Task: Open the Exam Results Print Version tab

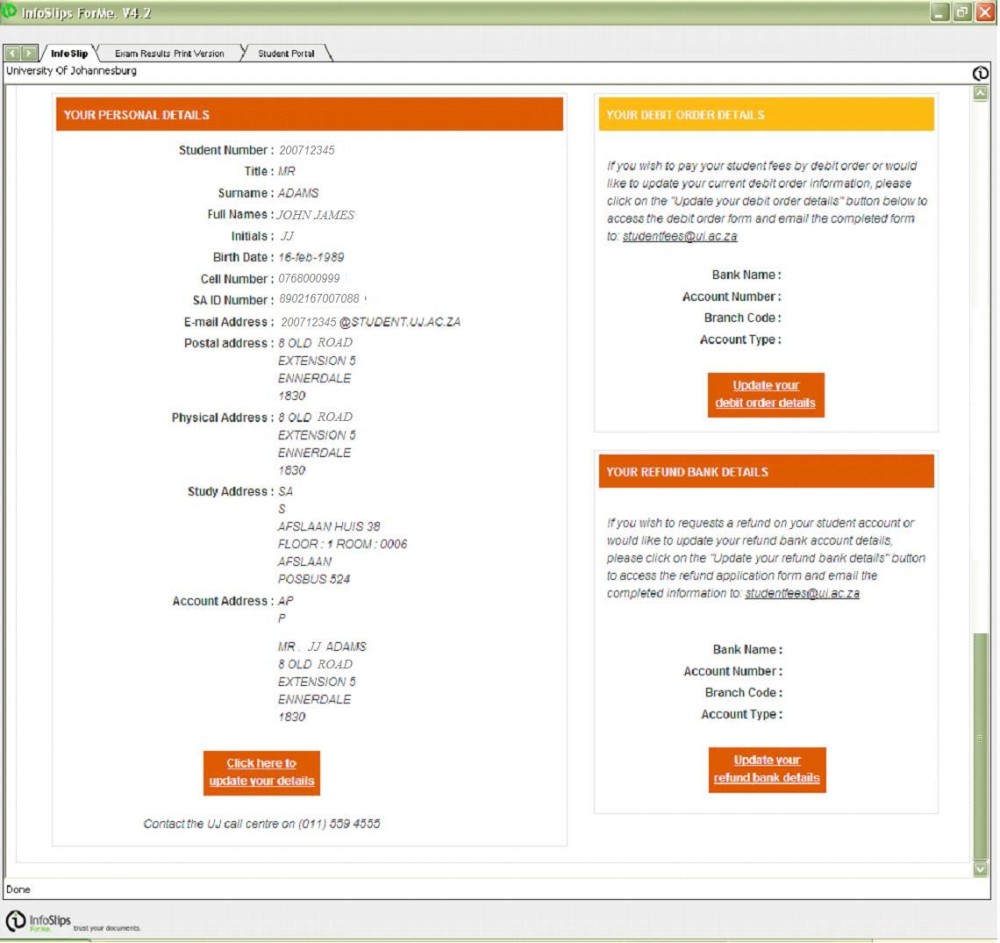Action: point(169,53)
